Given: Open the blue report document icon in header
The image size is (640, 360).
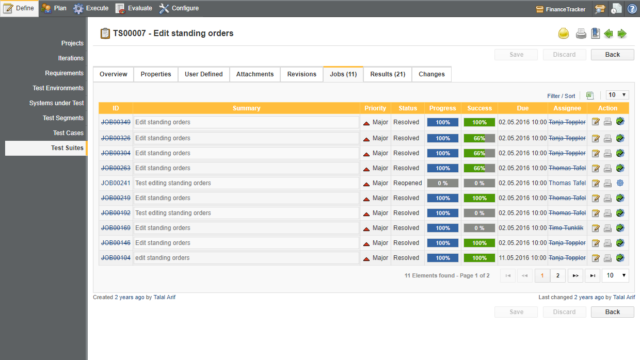Looking at the screenshot, I should tap(596, 33).
